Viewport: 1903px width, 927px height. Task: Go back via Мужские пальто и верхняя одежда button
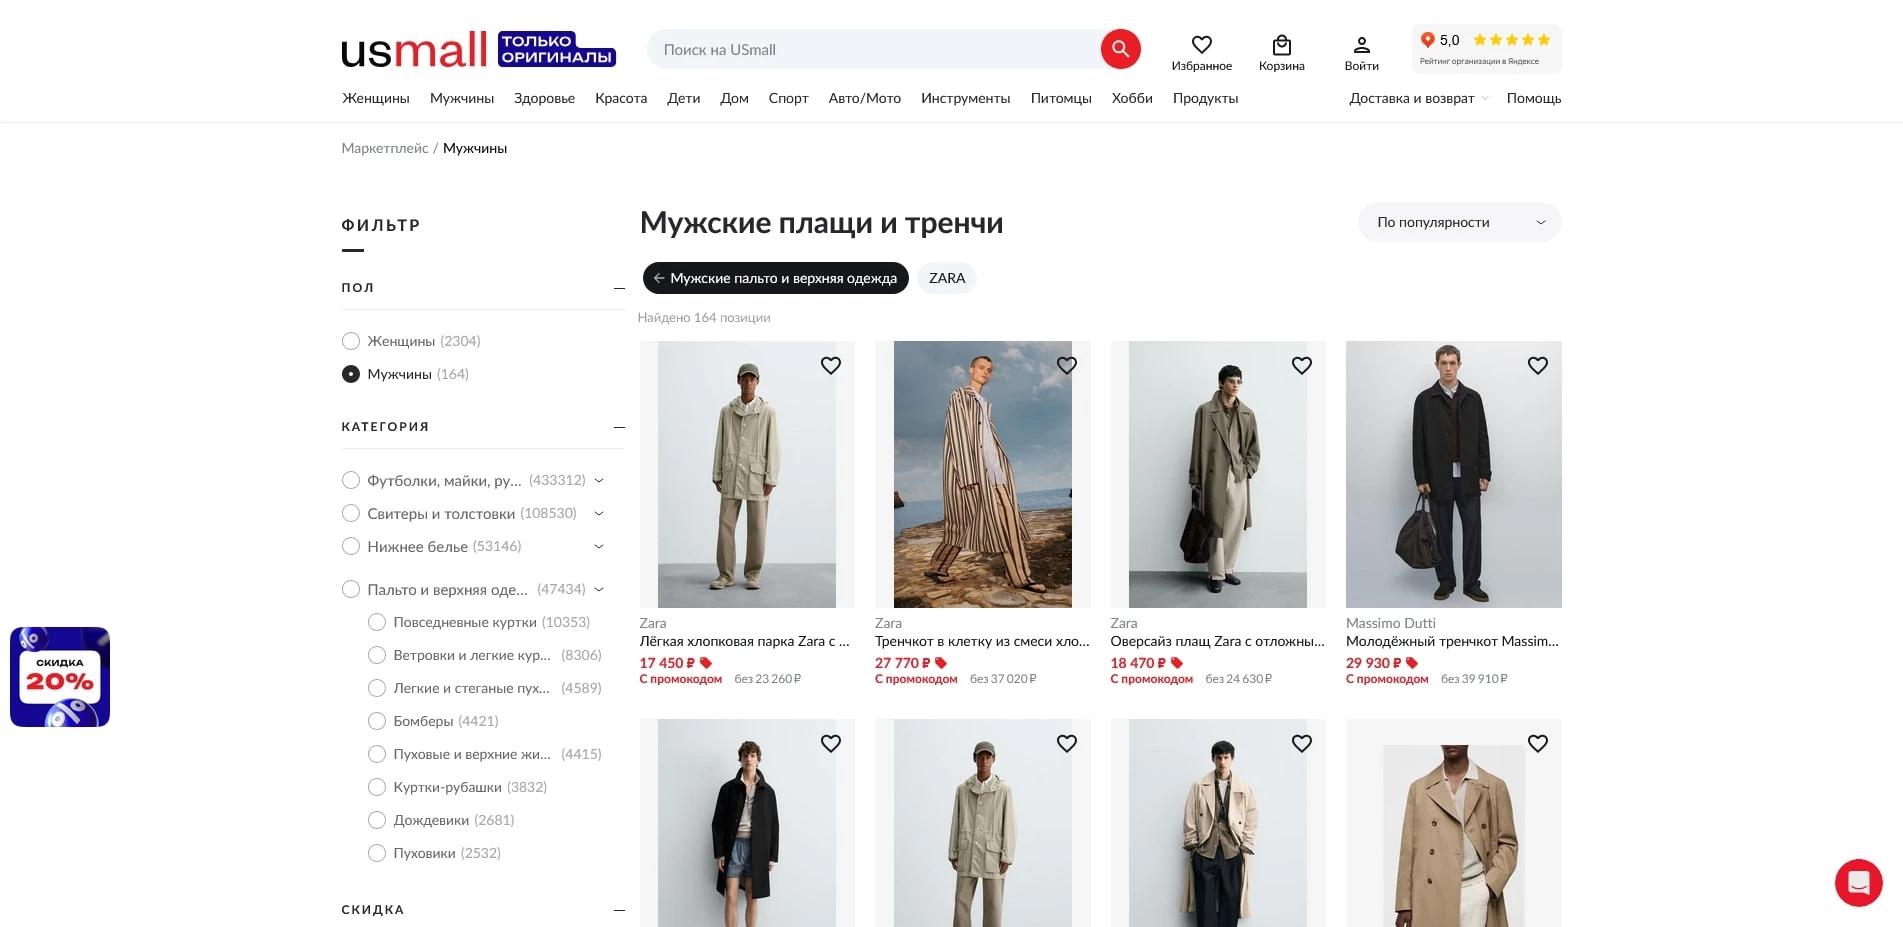pos(775,278)
